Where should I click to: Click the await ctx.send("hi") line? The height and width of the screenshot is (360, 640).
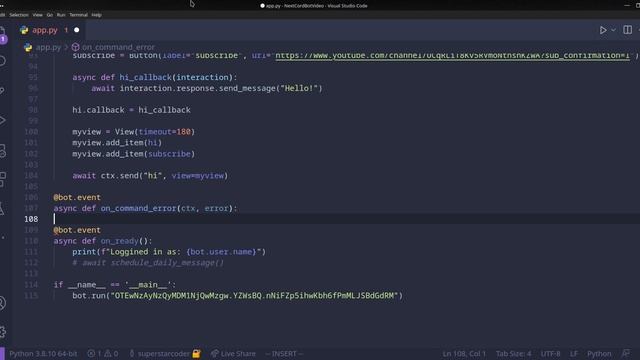tap(150, 176)
